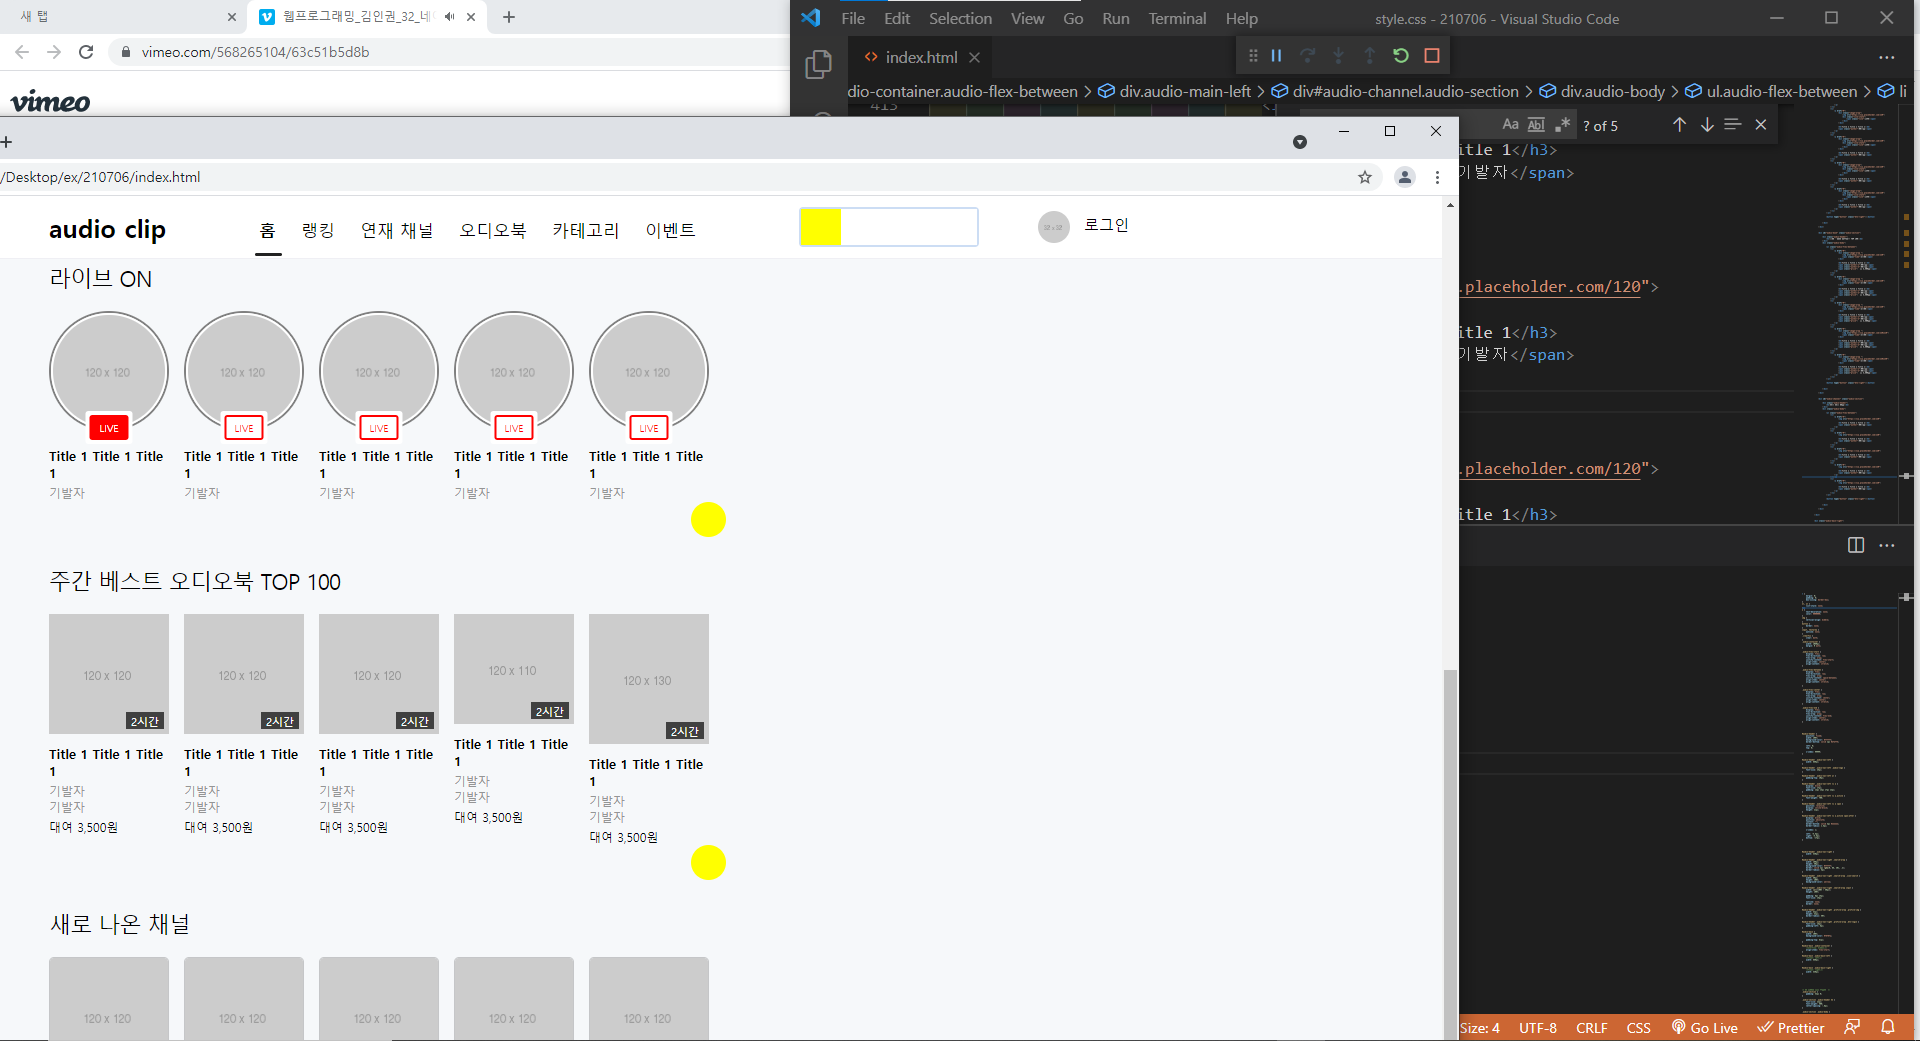Viewport: 1920px width, 1041px height.
Task: Click the 랭킹 navigation link
Action: coord(318,230)
